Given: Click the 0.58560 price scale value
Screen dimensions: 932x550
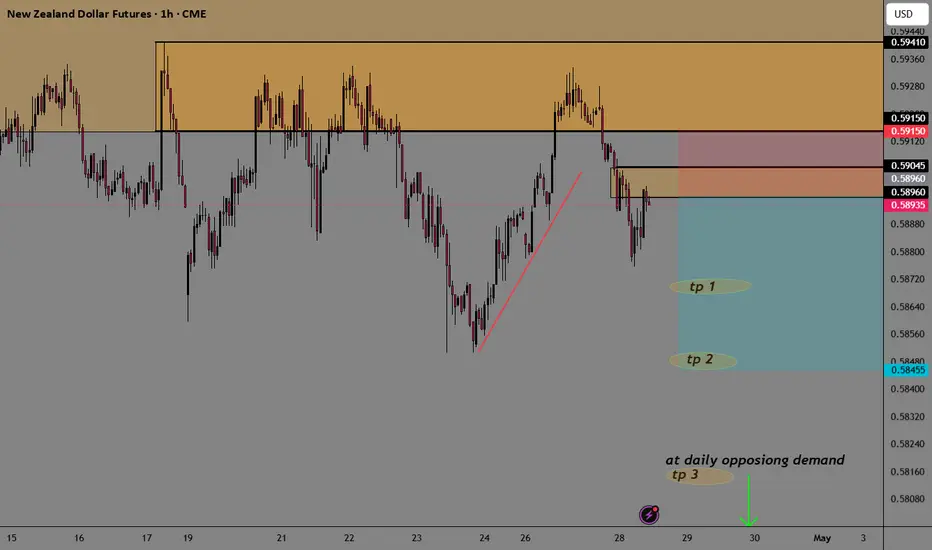Looking at the screenshot, I should [x=908, y=334].
